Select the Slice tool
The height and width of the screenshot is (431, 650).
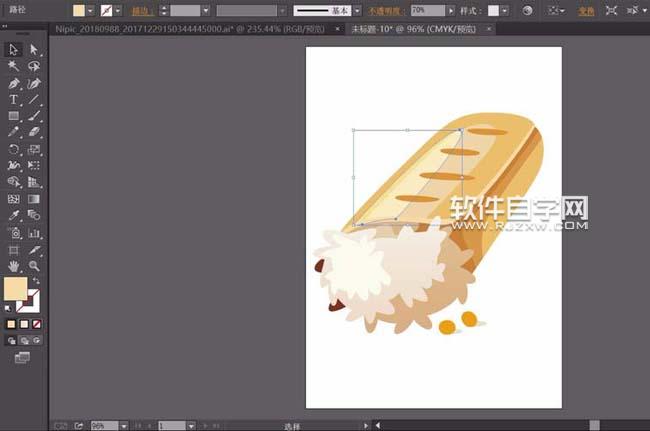coord(34,250)
